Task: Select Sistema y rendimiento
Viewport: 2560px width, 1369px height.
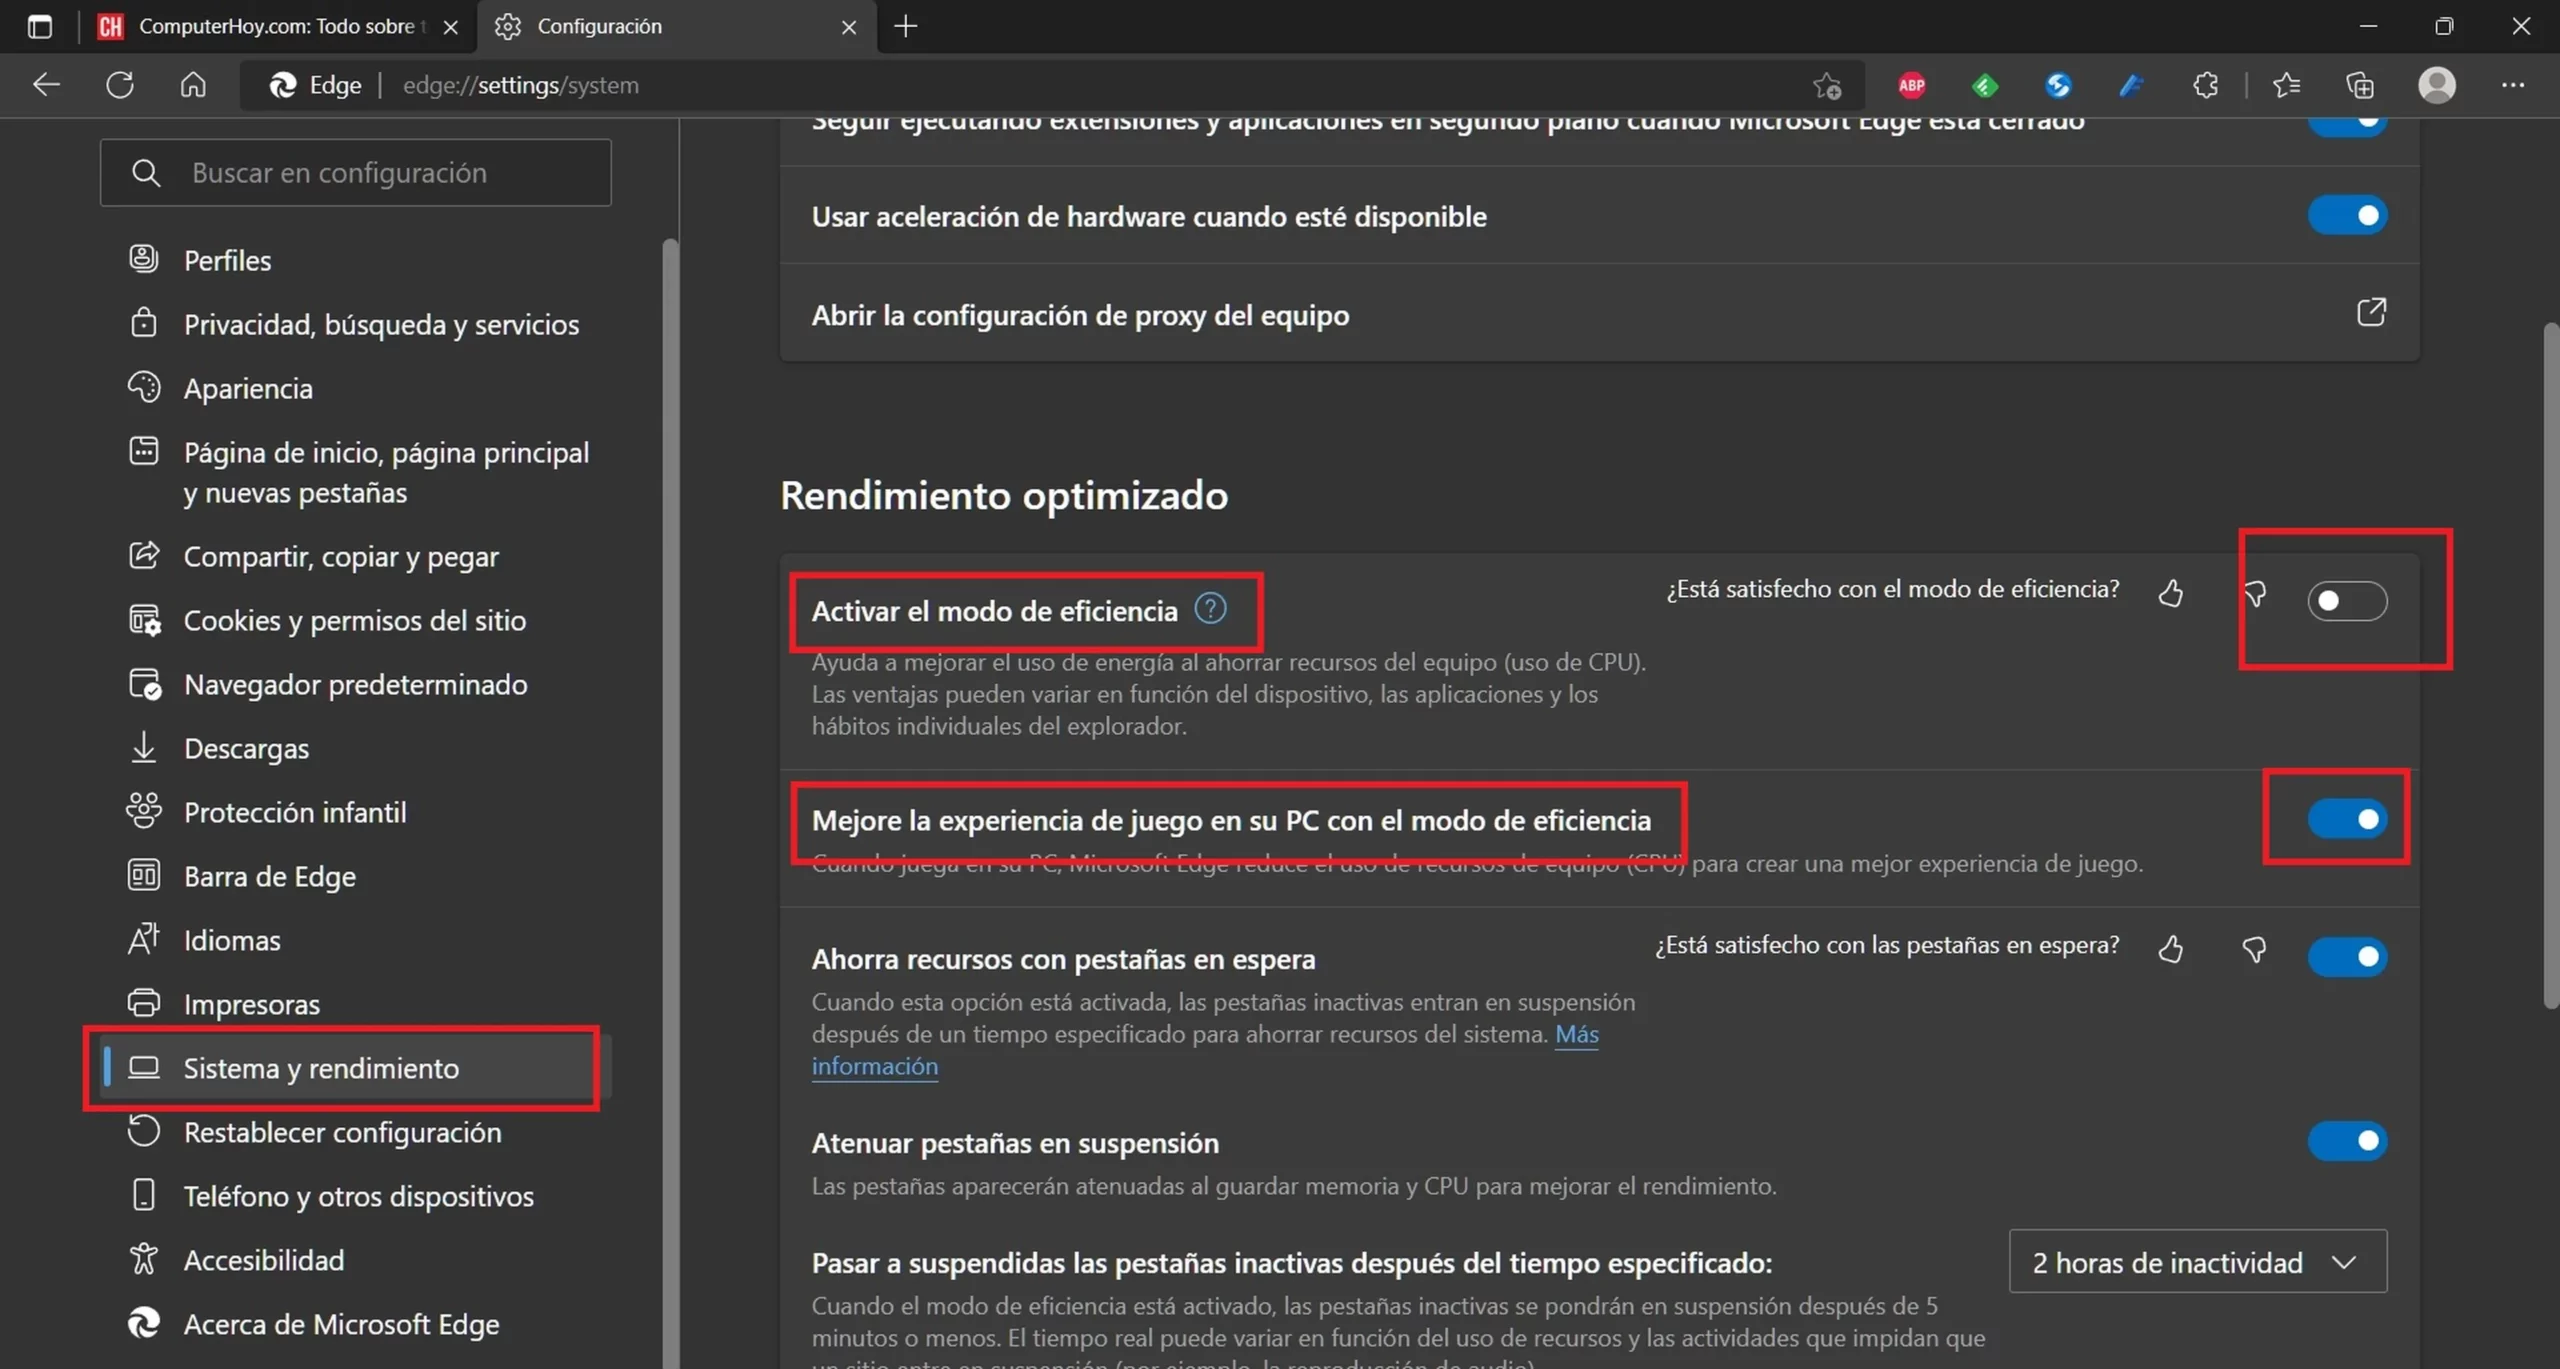Action: [355, 1068]
